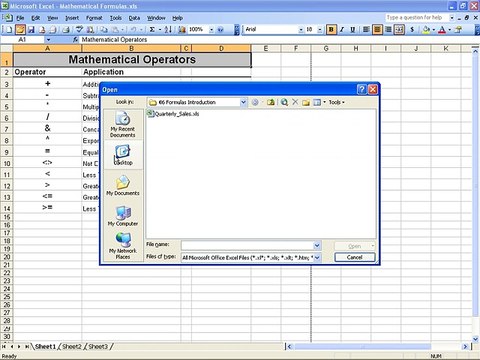Open the 100% zoom dropdown
The width and height of the screenshot is (480, 360).
[211, 30]
